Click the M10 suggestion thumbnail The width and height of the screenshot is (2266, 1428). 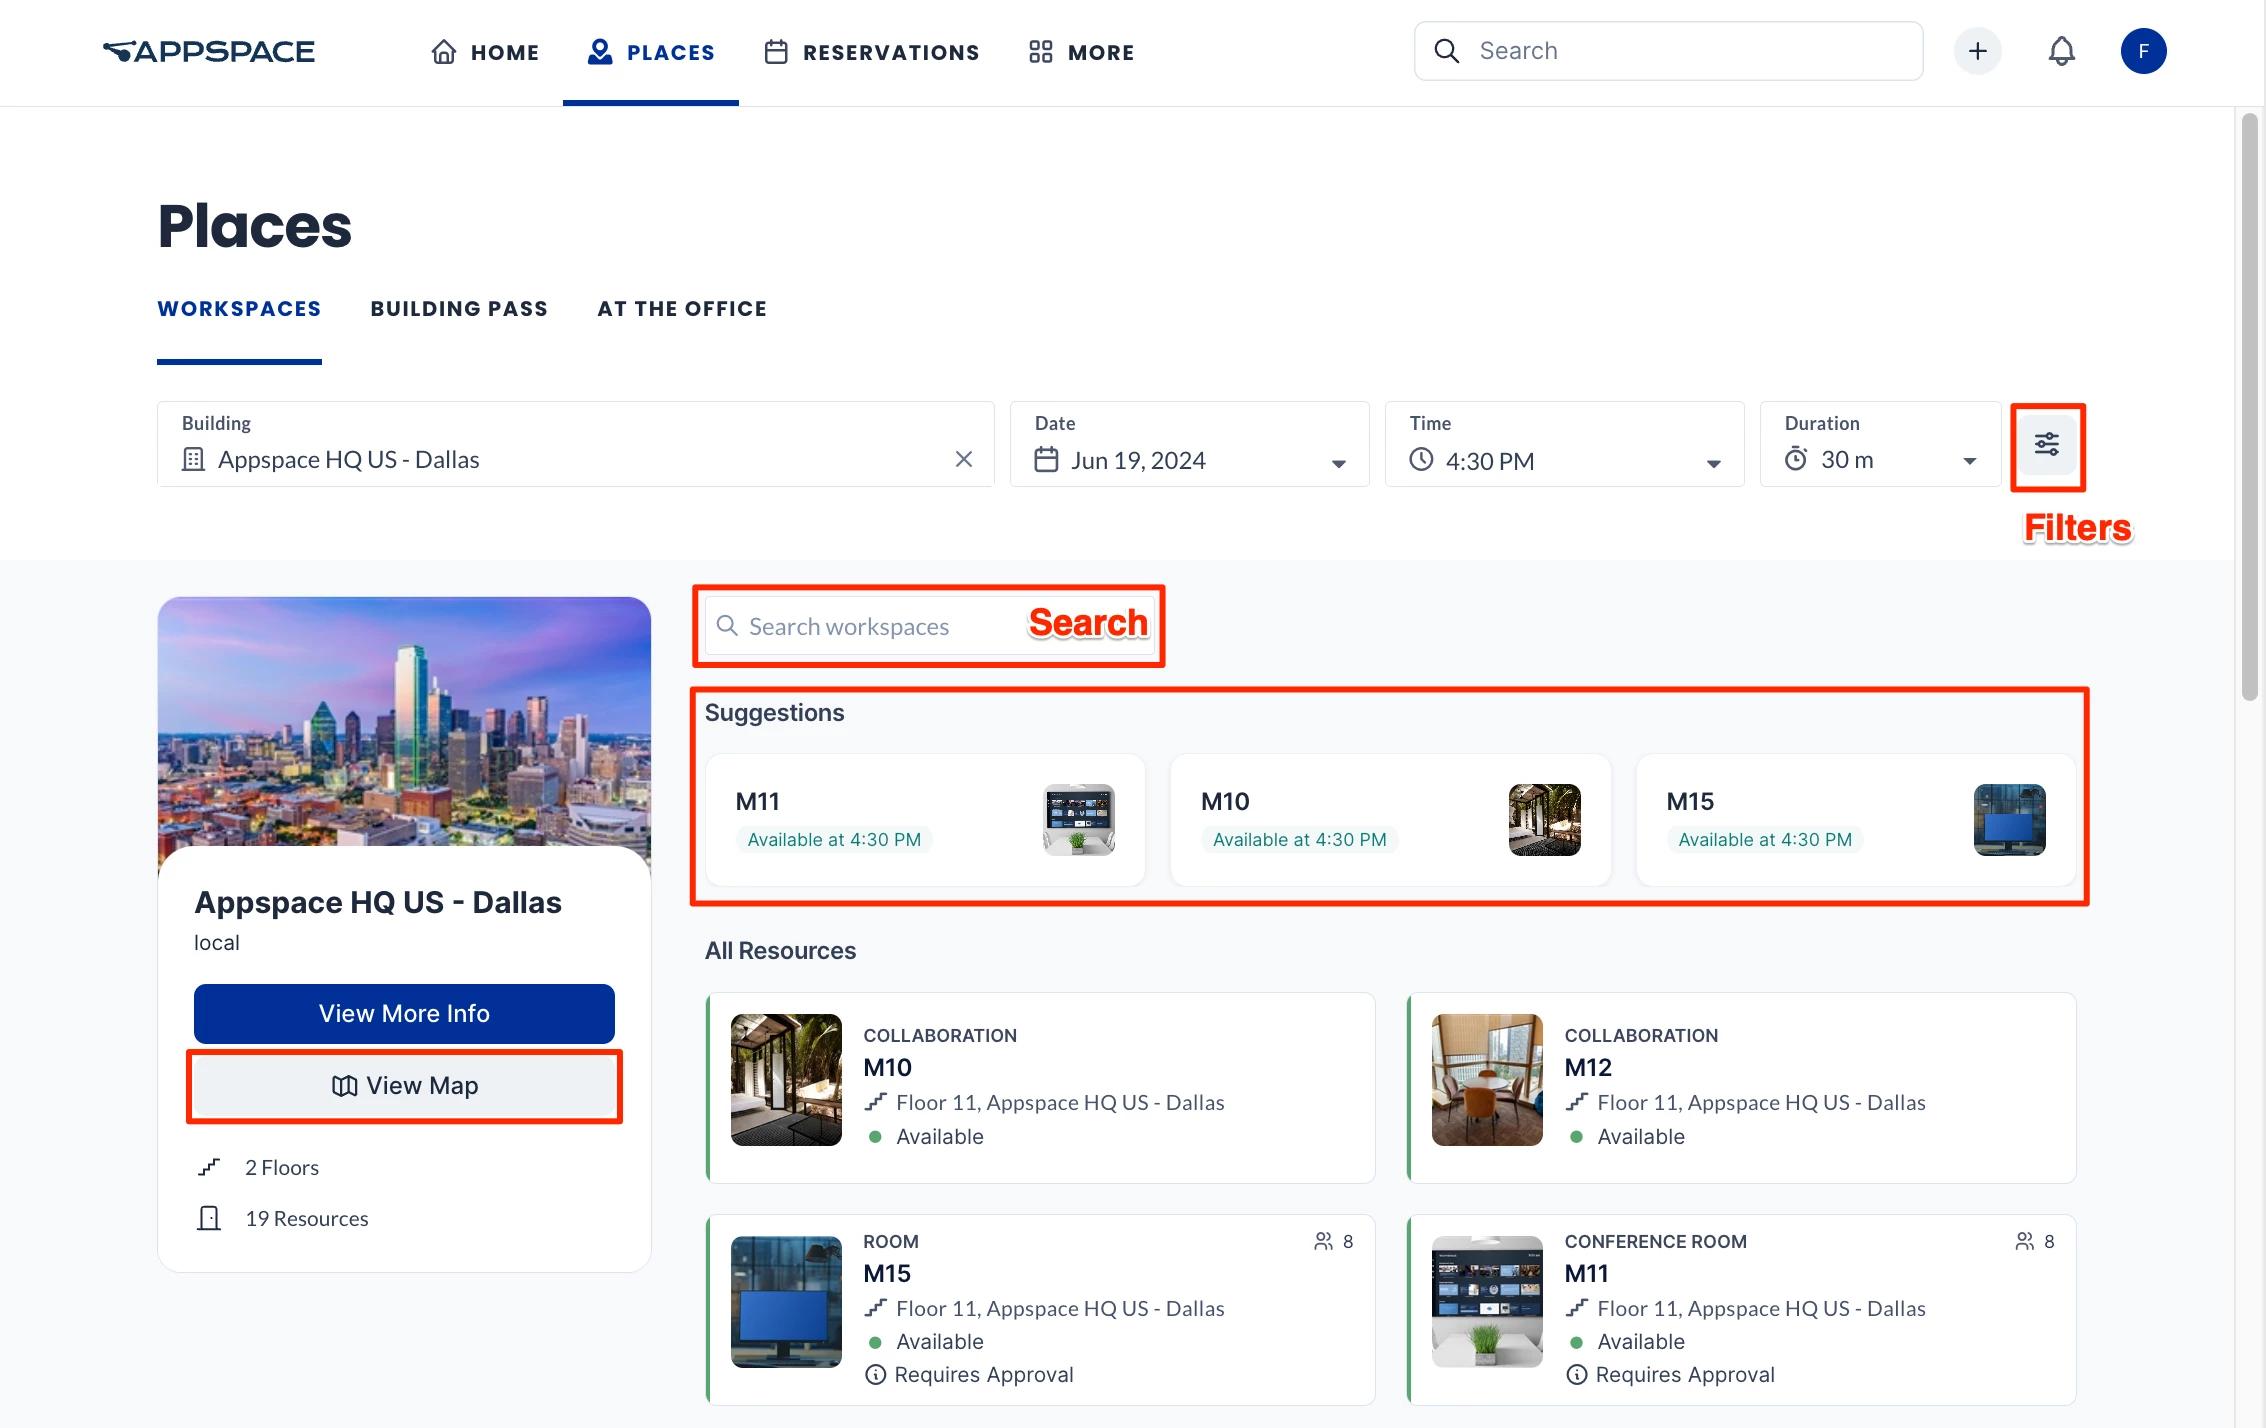click(x=1544, y=819)
